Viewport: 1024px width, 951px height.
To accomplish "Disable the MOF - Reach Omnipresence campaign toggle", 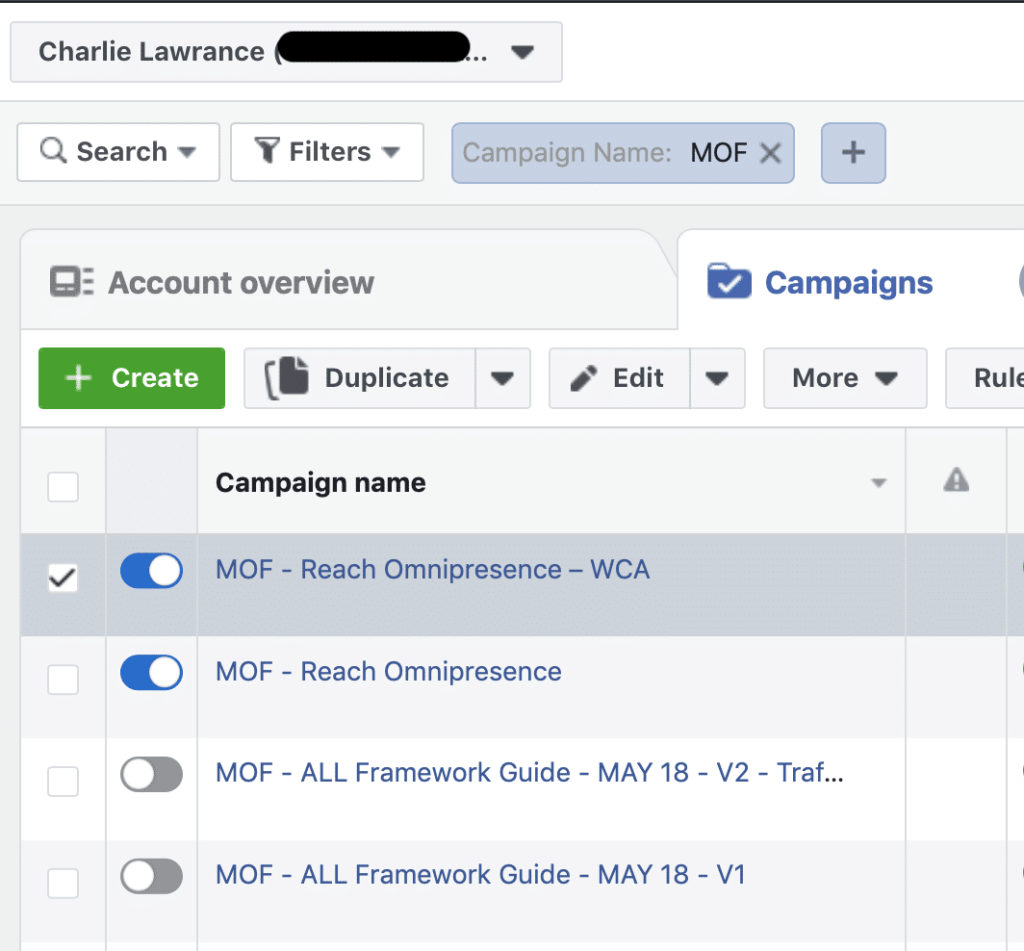I will click(151, 673).
